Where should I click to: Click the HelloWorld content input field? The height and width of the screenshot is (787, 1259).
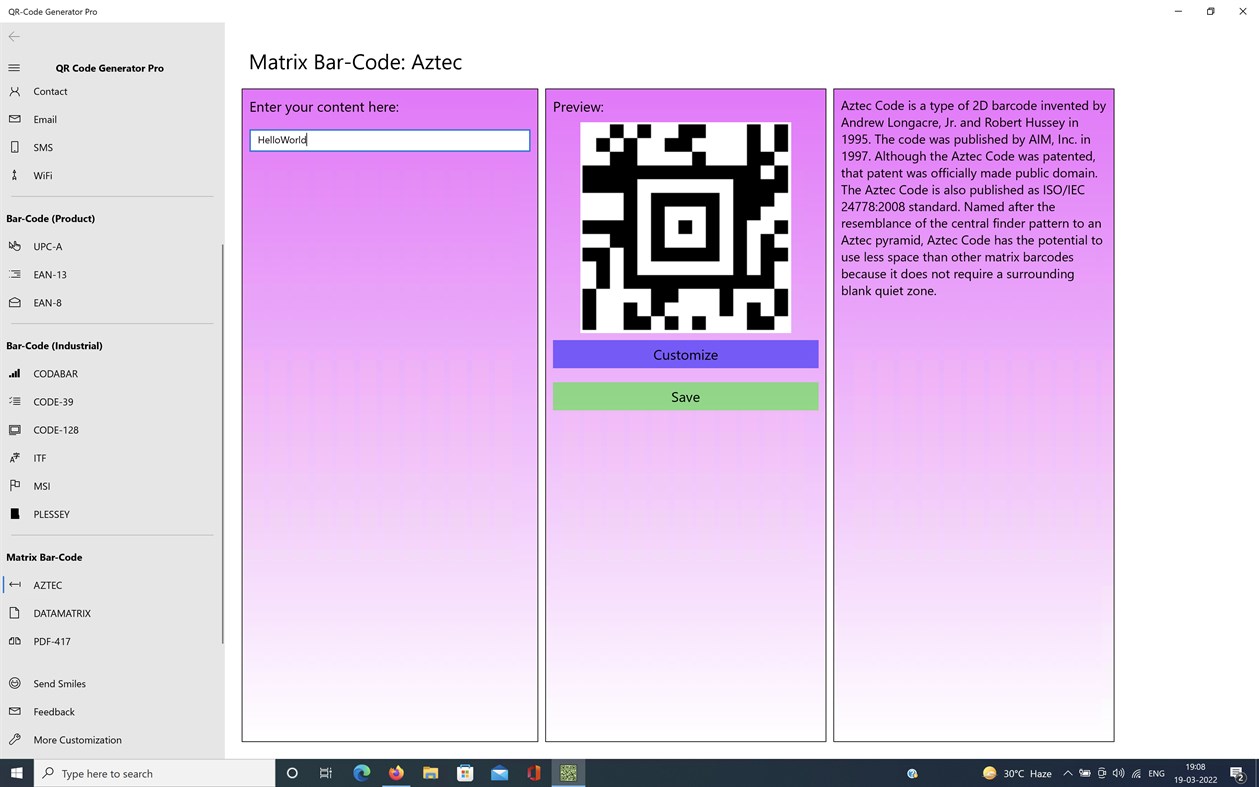(x=389, y=140)
